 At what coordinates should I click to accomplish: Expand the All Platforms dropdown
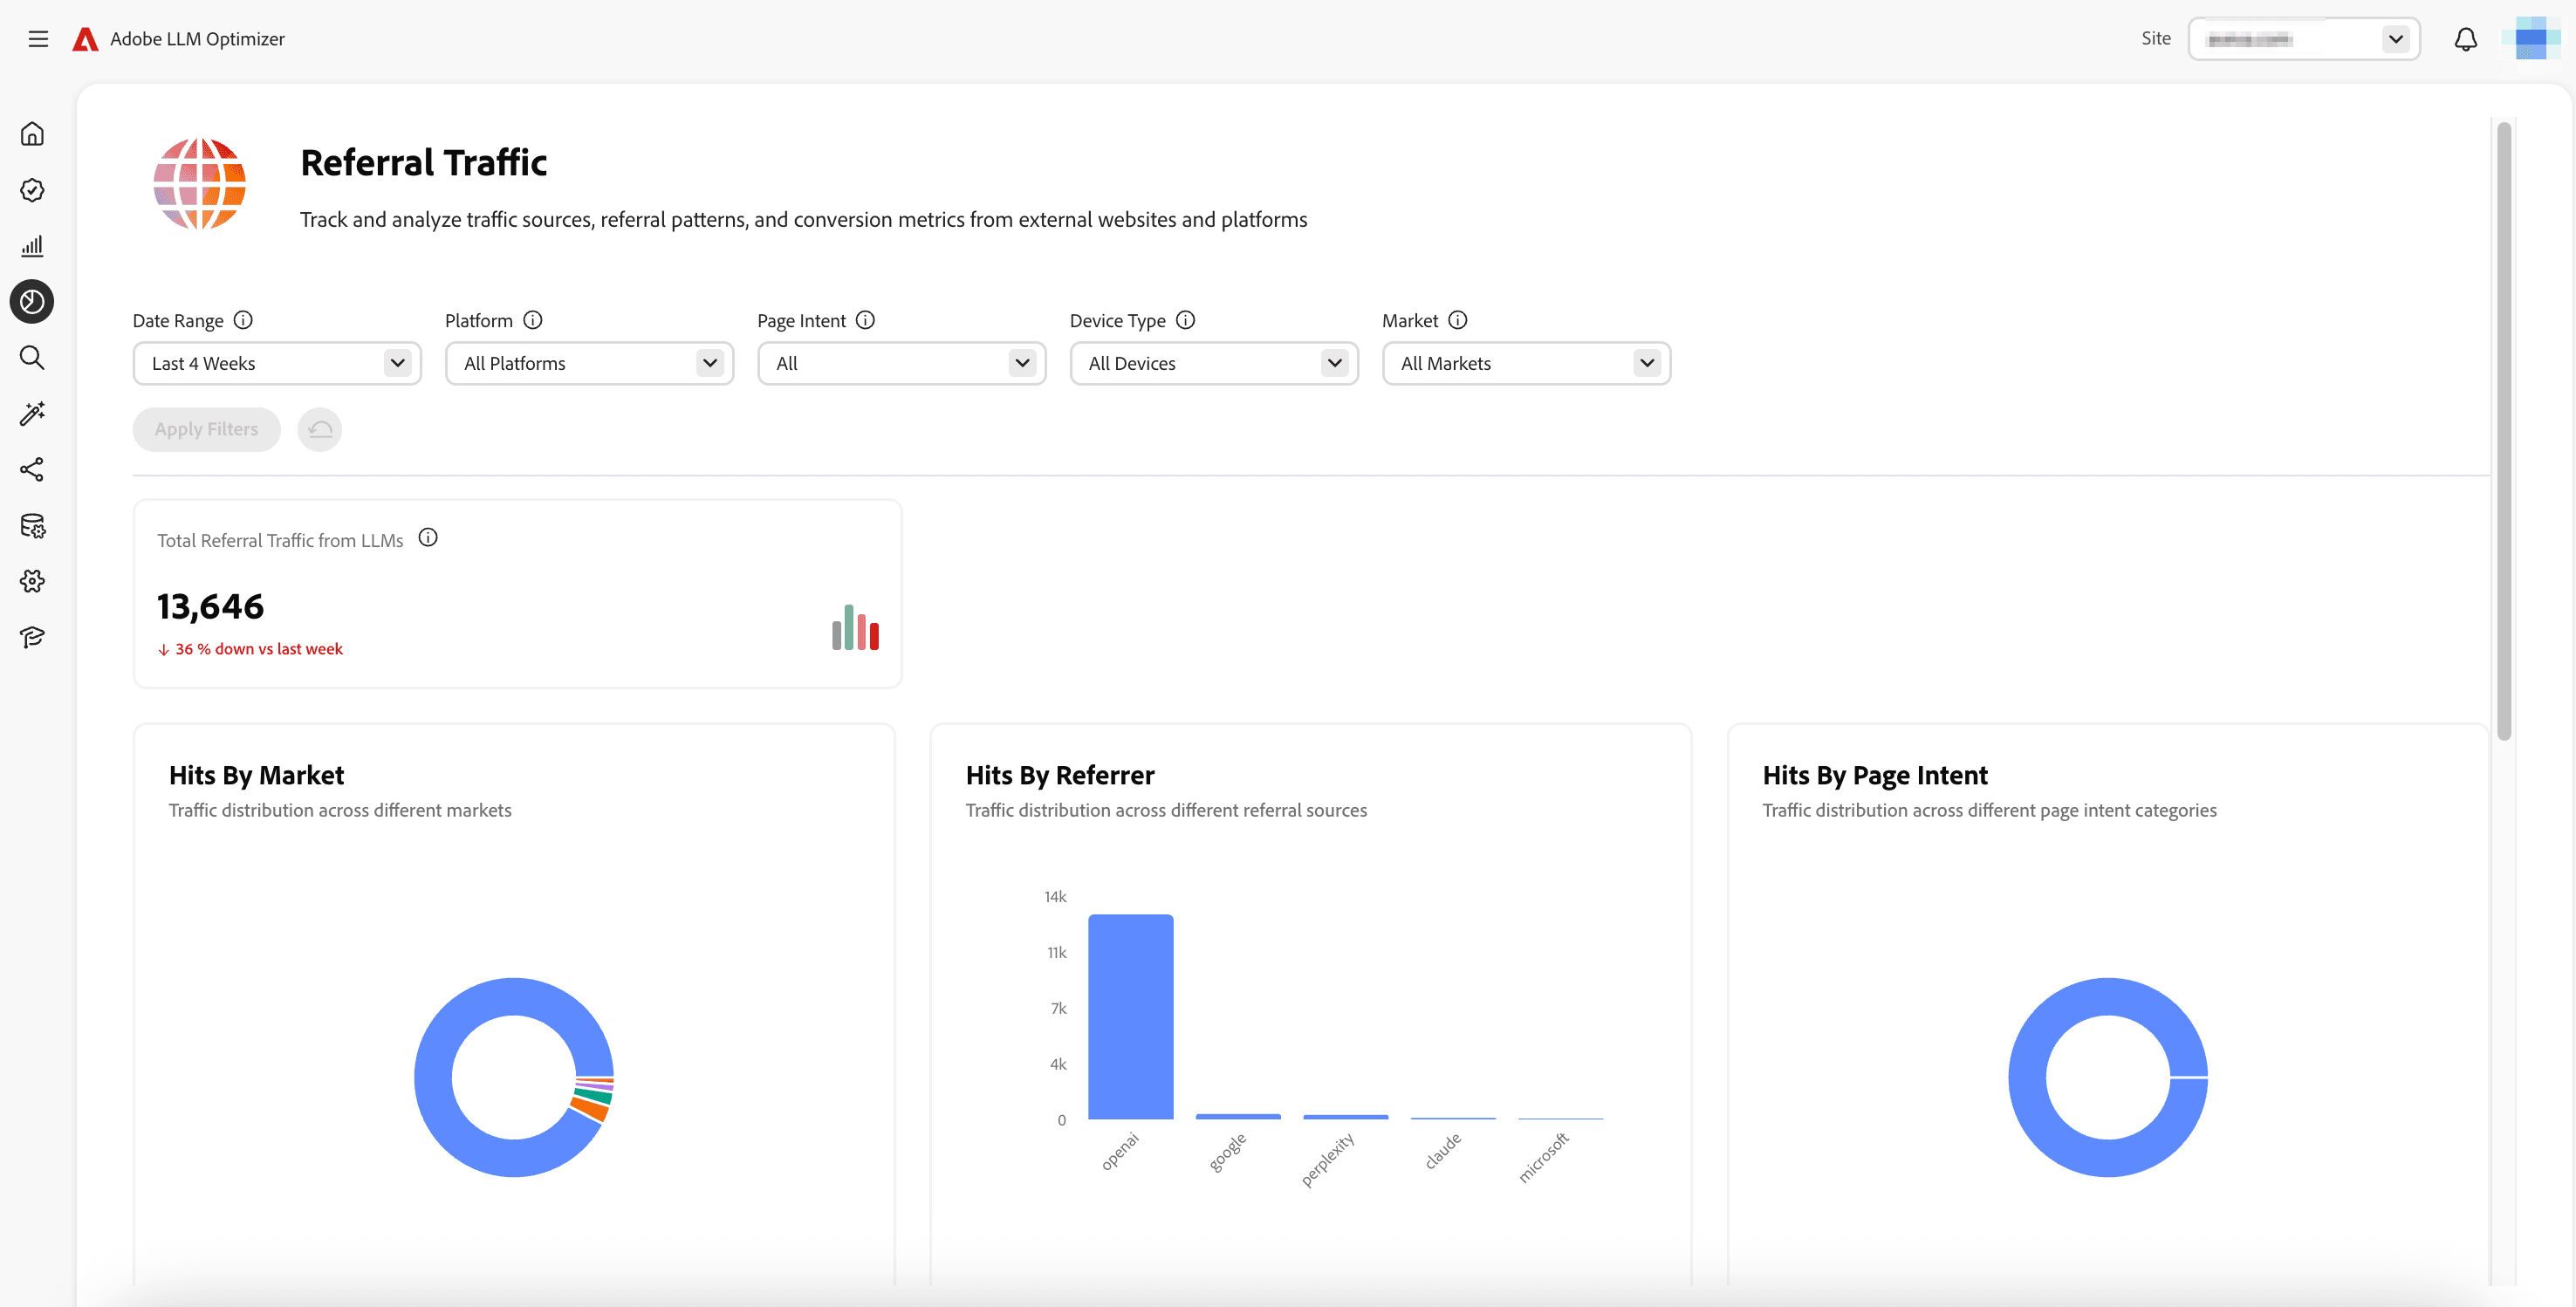coord(589,364)
